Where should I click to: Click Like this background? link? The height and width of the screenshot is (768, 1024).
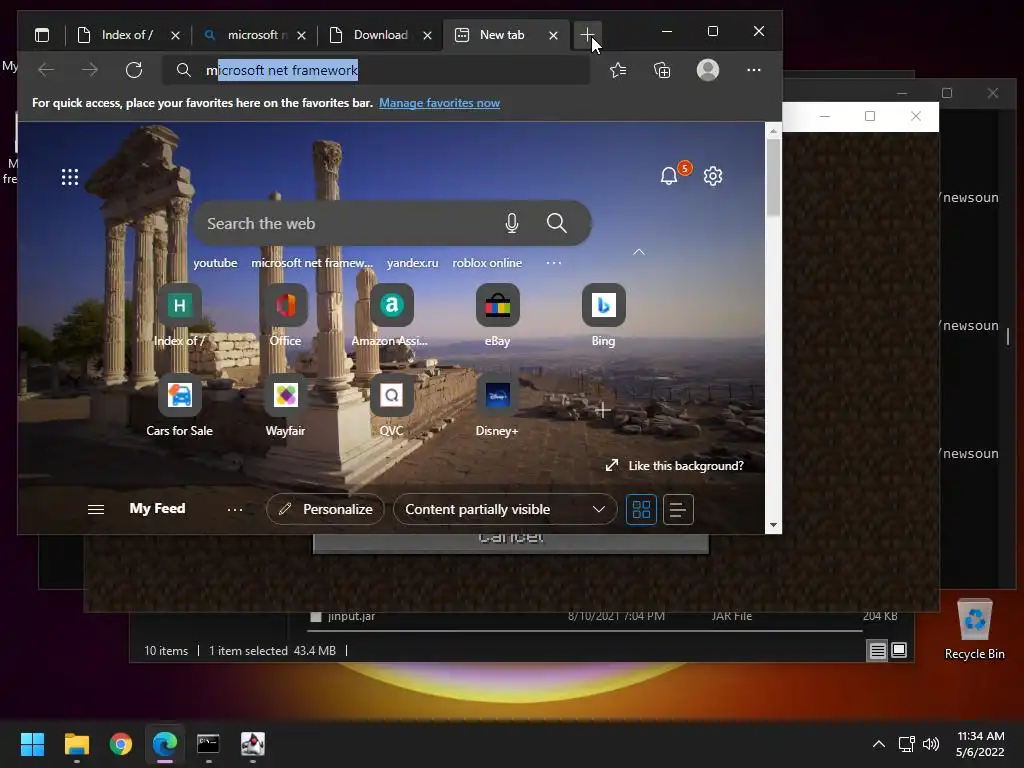coord(675,466)
